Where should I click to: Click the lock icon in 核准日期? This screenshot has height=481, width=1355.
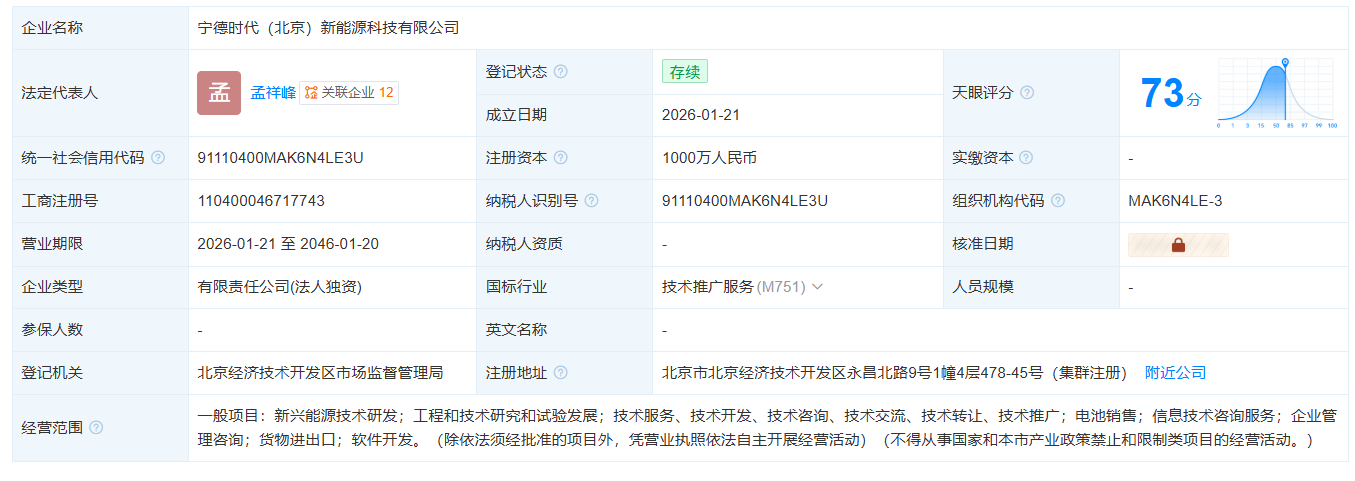[x=1178, y=245]
